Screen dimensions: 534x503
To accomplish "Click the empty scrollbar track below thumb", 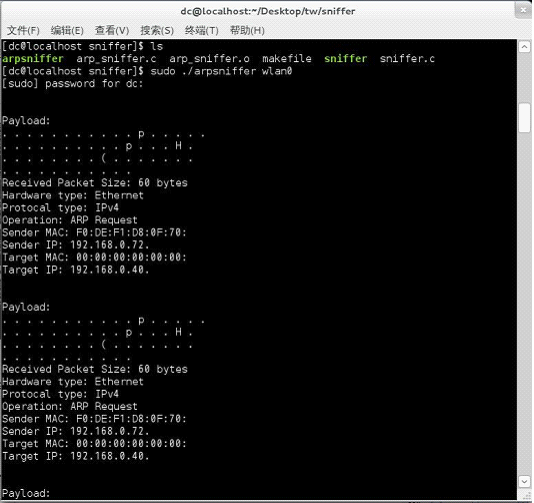I will tap(524, 303).
